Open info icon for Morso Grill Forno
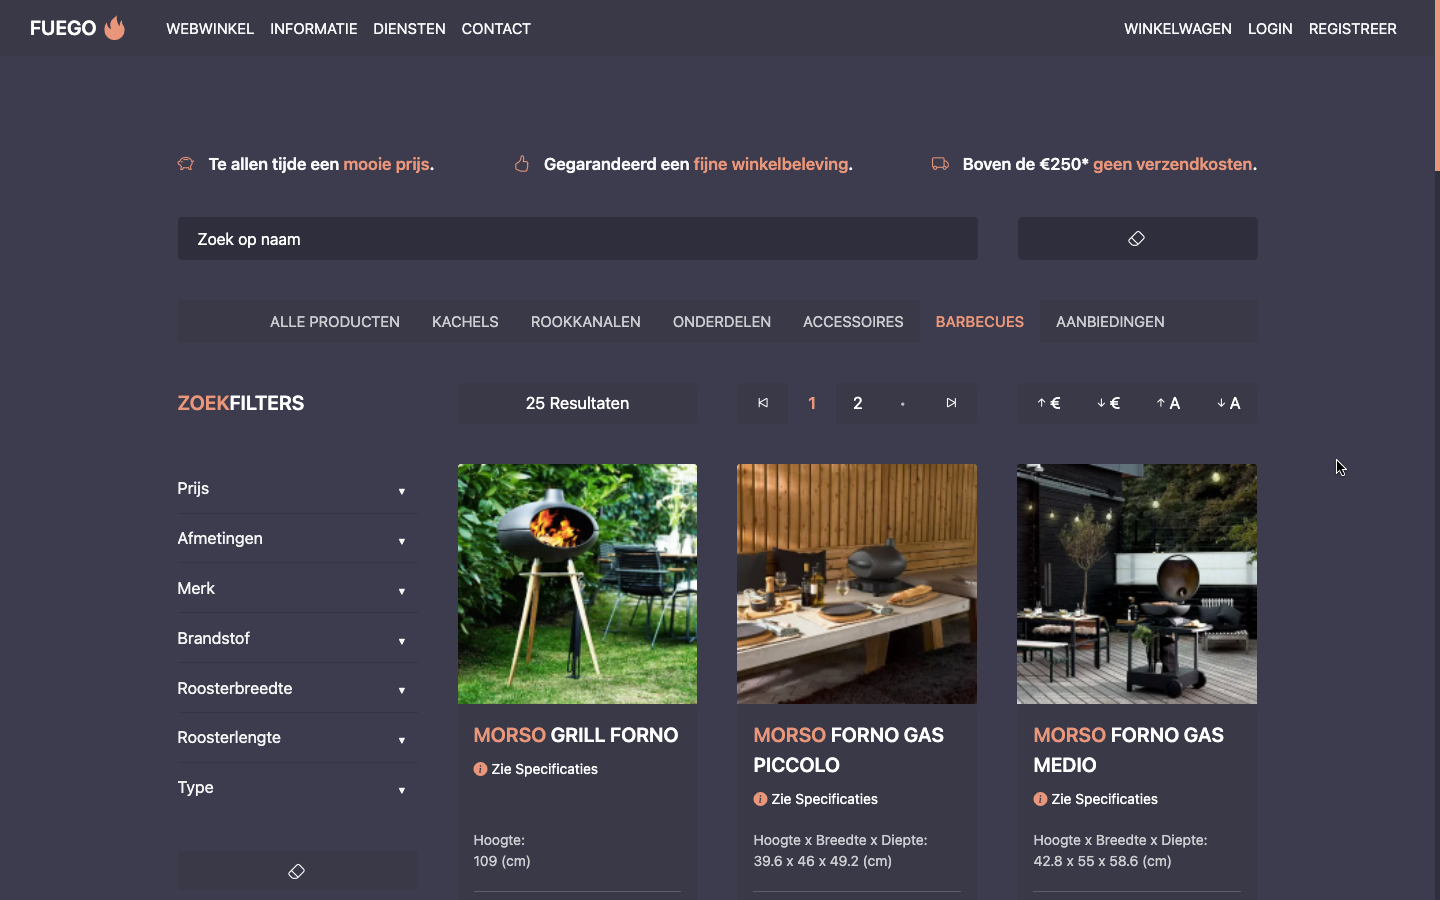 480,769
